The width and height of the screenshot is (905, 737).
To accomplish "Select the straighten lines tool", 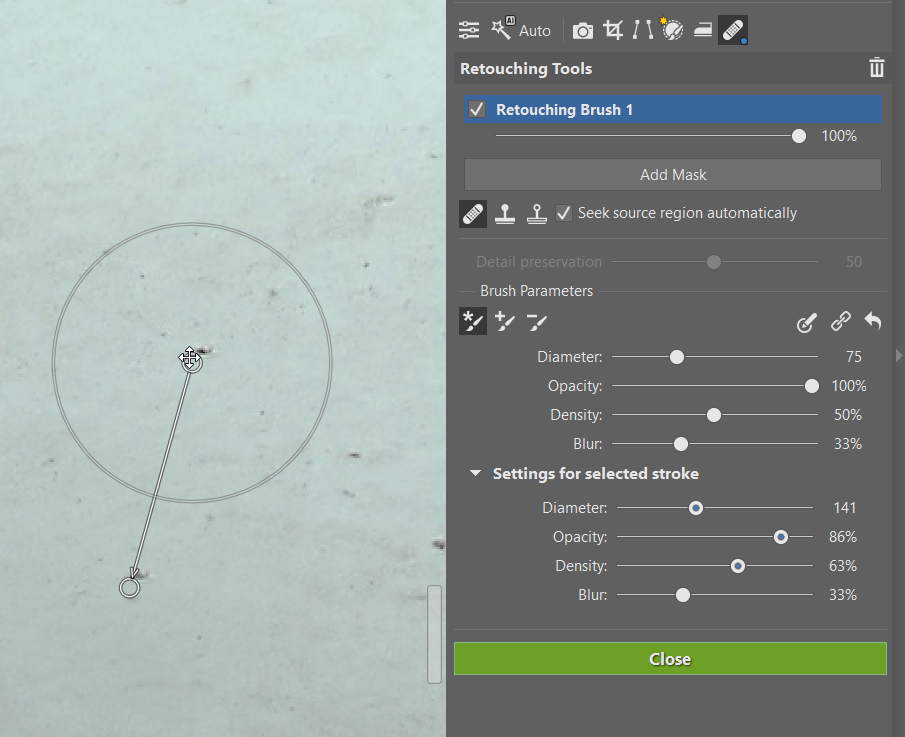I will (642, 30).
